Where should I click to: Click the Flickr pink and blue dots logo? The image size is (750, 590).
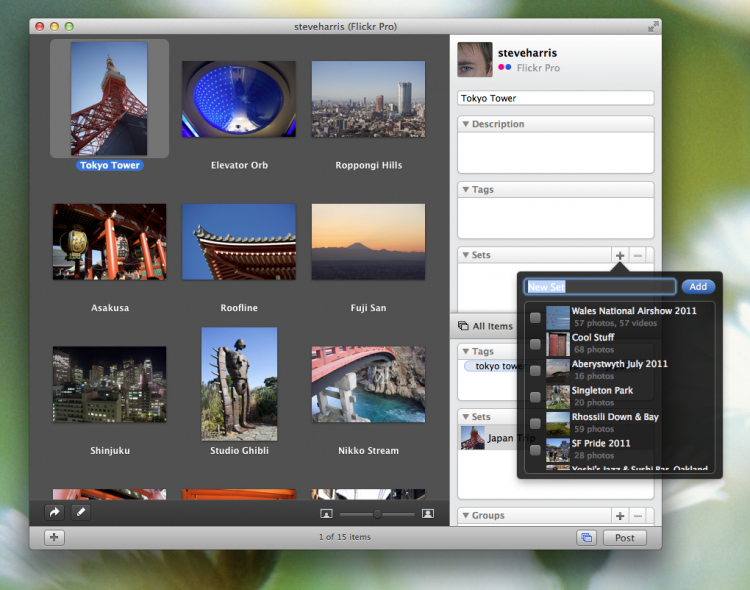505,67
